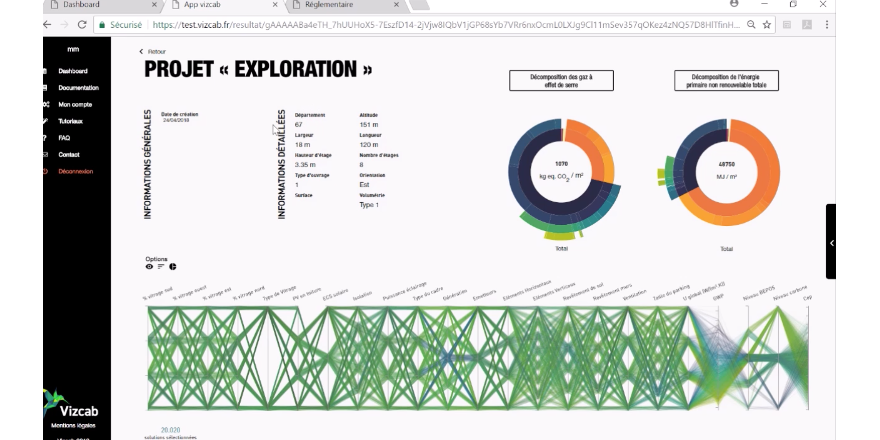The width and height of the screenshot is (880, 440).
Task: Click the 'Niveau BEPOS' axis label
Action: point(759,293)
